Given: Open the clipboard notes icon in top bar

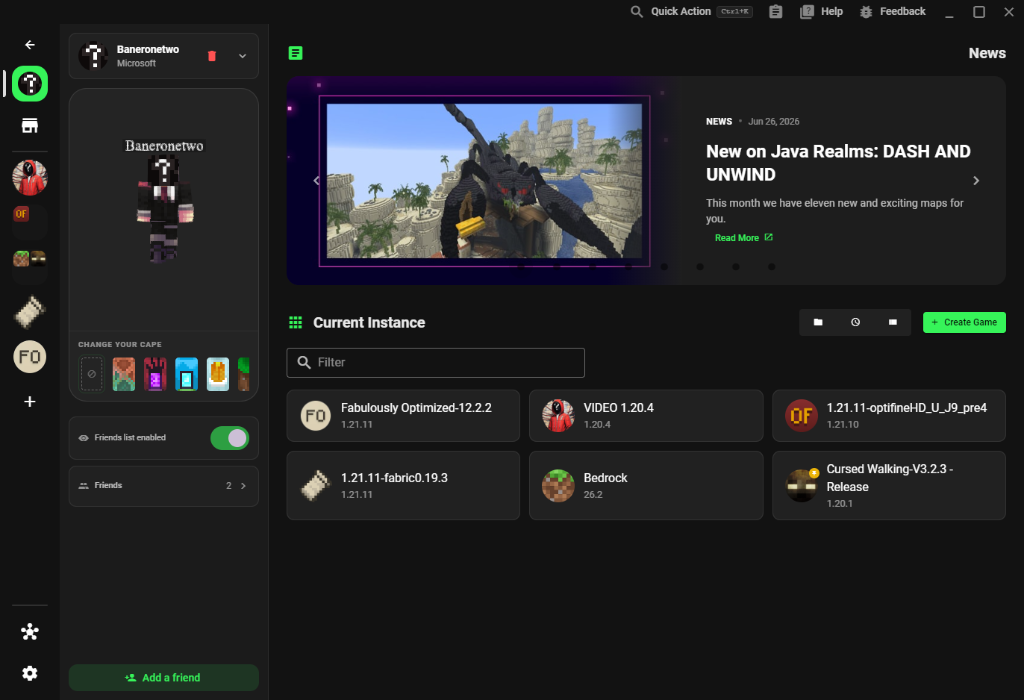Looking at the screenshot, I should [x=775, y=12].
